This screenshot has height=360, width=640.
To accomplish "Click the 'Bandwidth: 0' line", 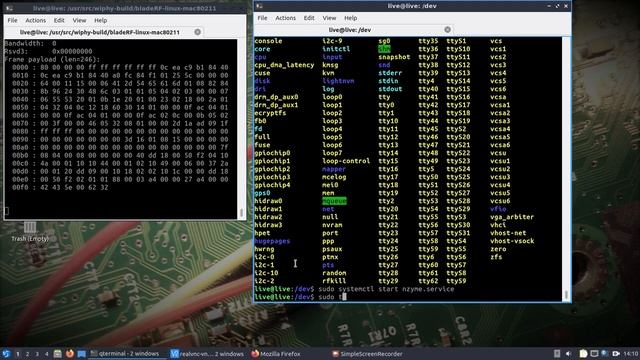I will tap(30, 43).
